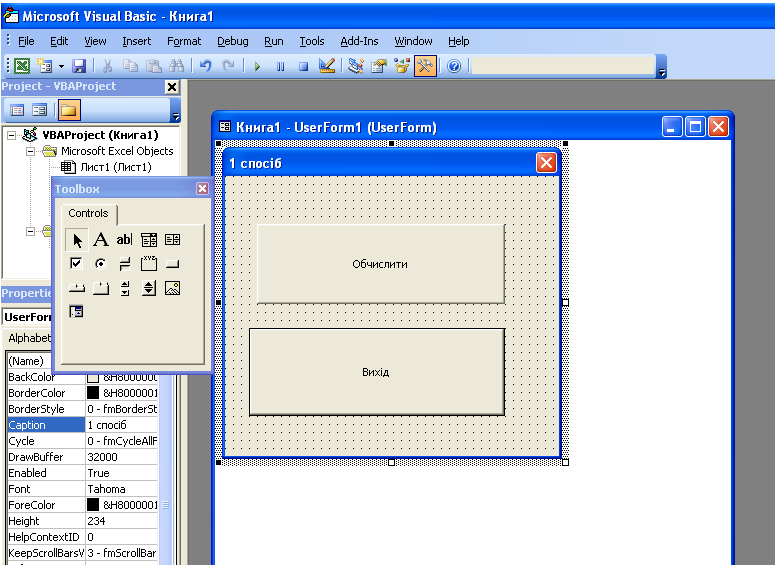775x565 pixels.
Task: Select the ToggleButton tool in Toolbox
Action: tap(125, 264)
